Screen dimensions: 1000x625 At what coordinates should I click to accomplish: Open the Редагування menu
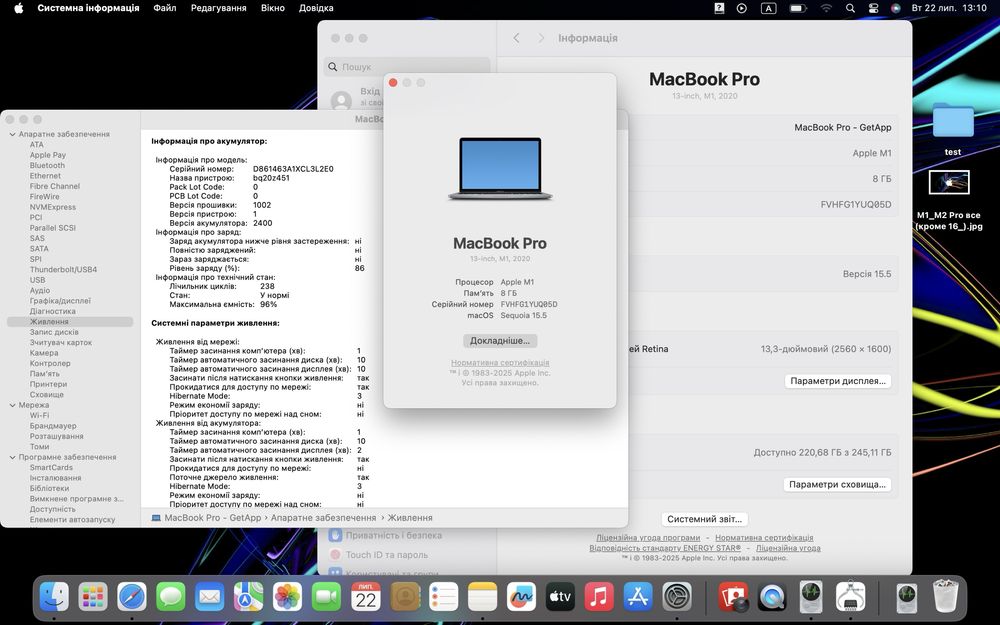coord(218,8)
